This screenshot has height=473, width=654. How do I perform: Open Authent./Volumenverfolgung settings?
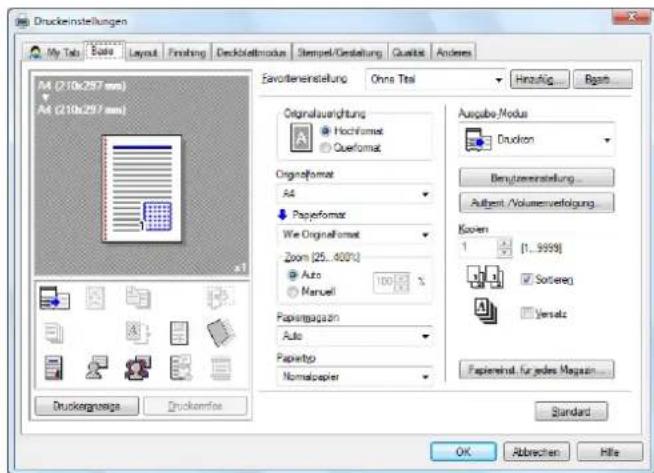point(536,203)
